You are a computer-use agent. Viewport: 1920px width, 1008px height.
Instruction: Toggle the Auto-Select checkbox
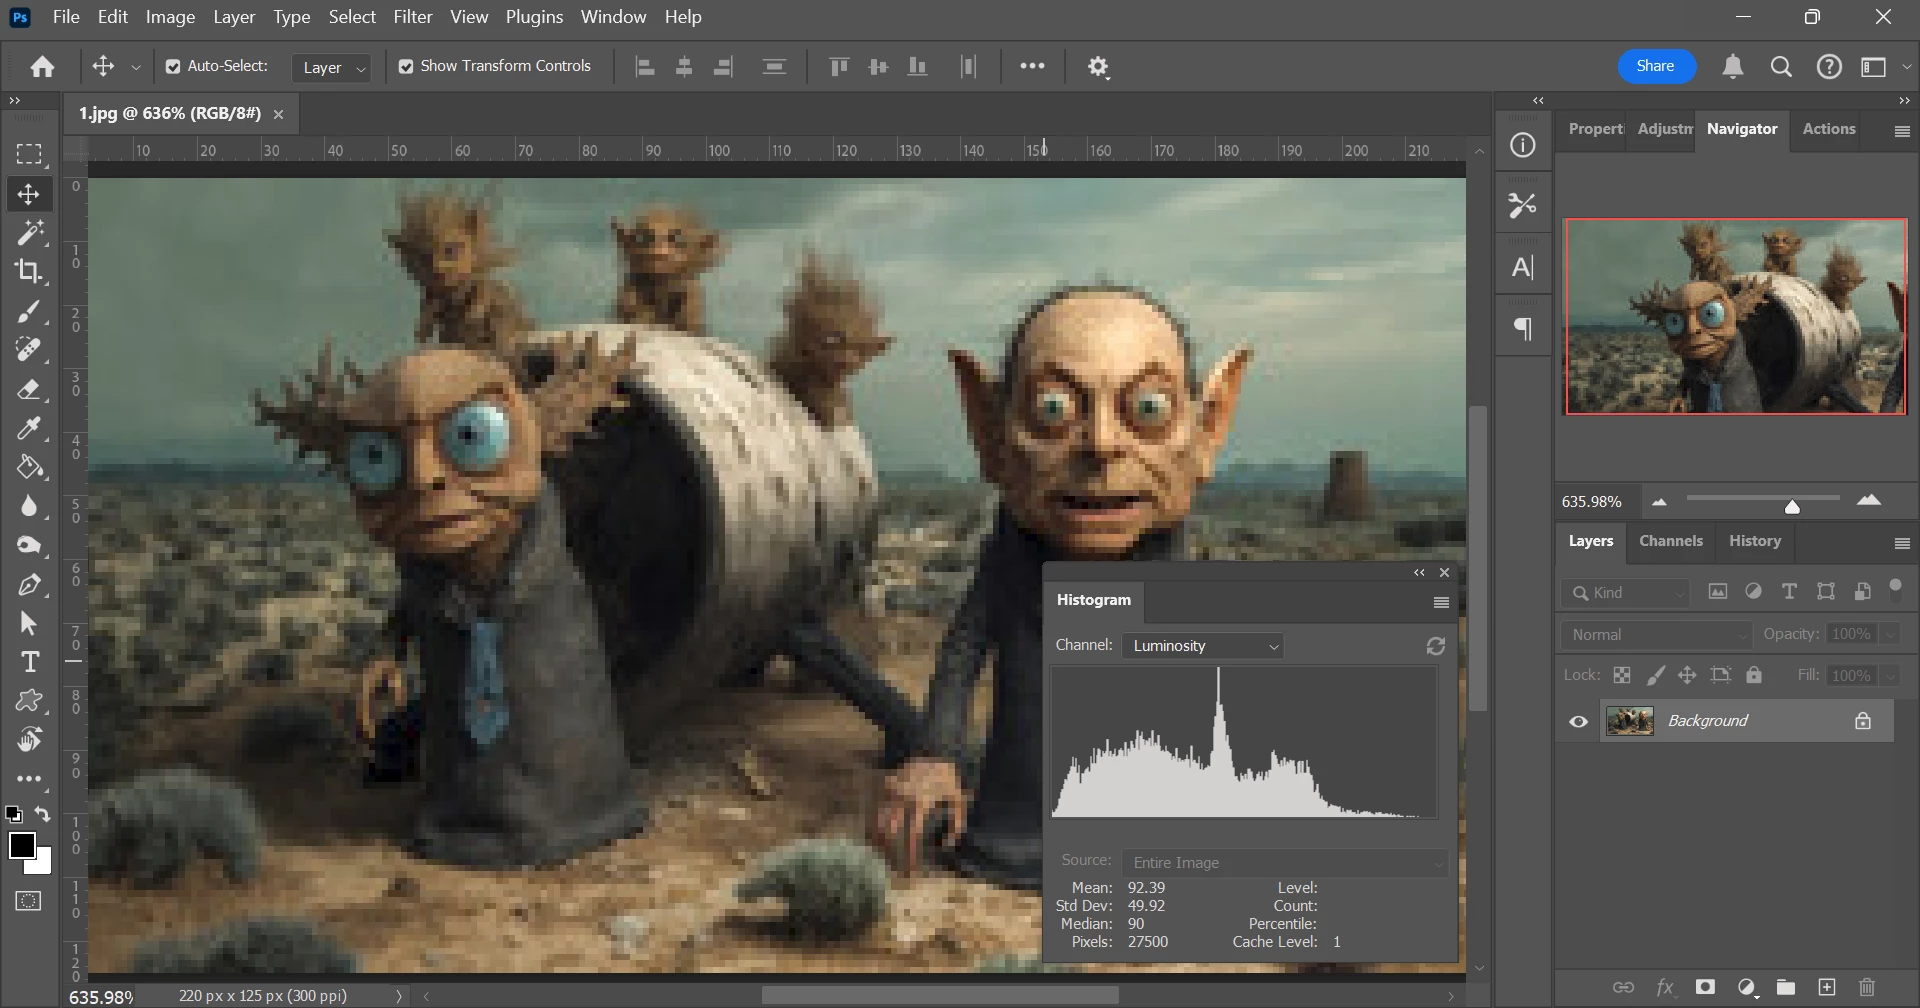click(173, 67)
